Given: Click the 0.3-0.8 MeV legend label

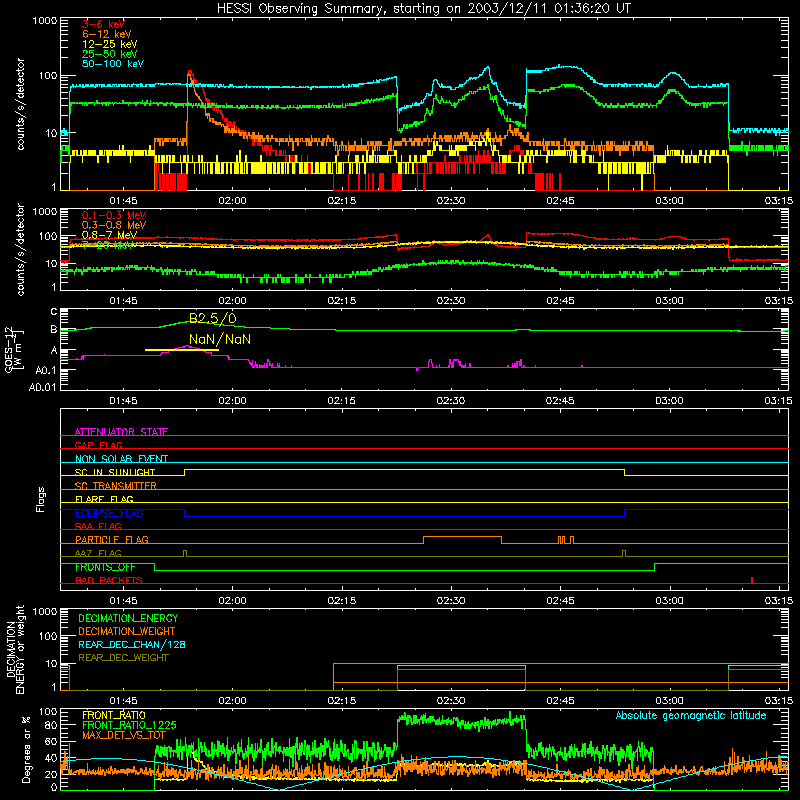Looking at the screenshot, I should point(114,225).
